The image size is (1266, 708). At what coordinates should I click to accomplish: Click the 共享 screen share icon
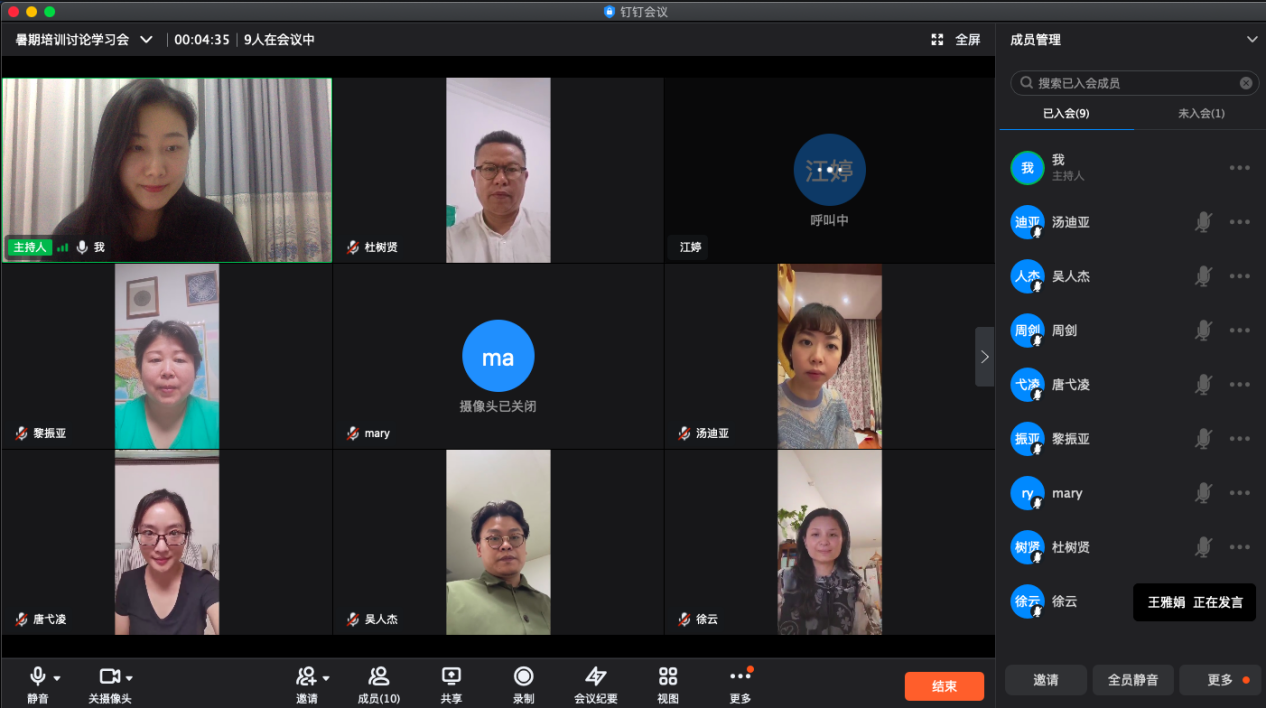[451, 677]
